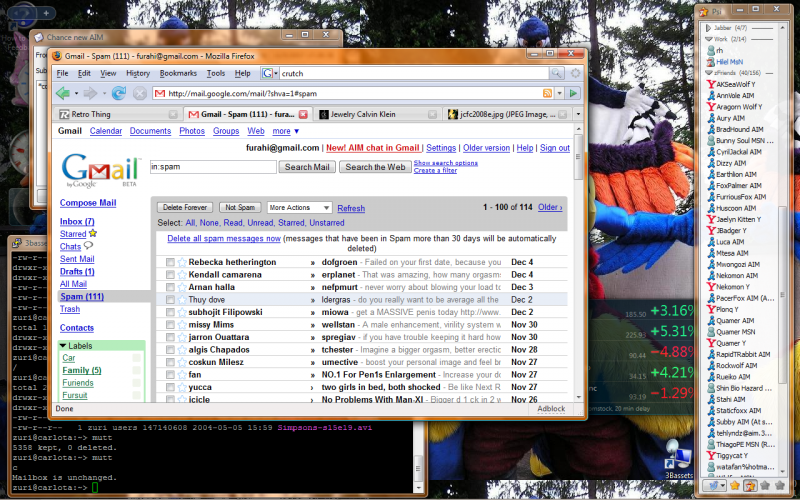Star the Rebecka hetherington message
The image size is (800, 500).
click(182, 262)
